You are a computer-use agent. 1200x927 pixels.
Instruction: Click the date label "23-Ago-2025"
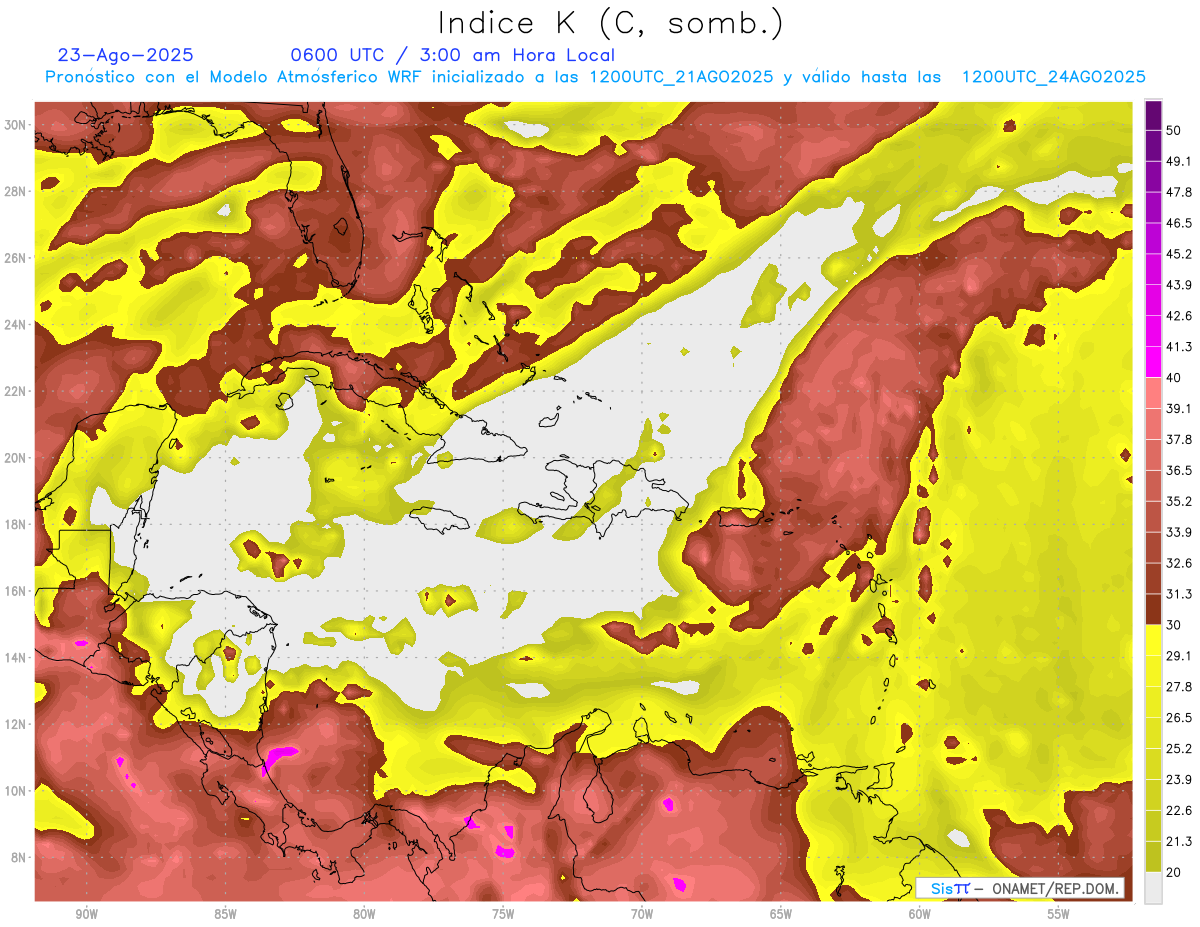126,55
